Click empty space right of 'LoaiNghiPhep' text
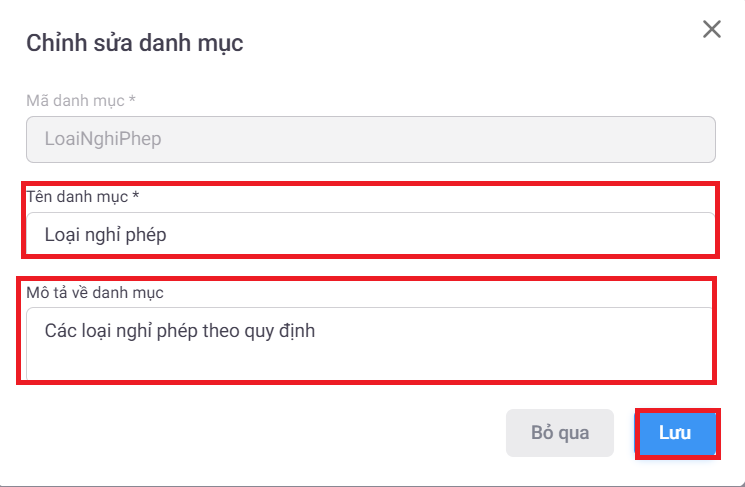The image size is (745, 487). [450, 140]
